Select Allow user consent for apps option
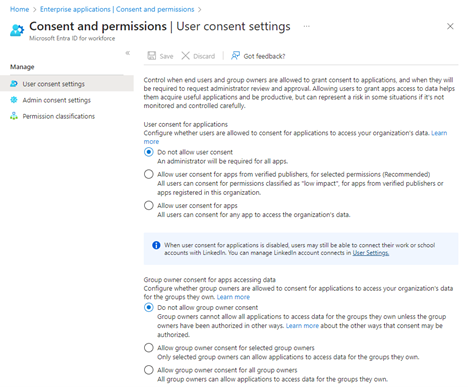 pos(149,205)
